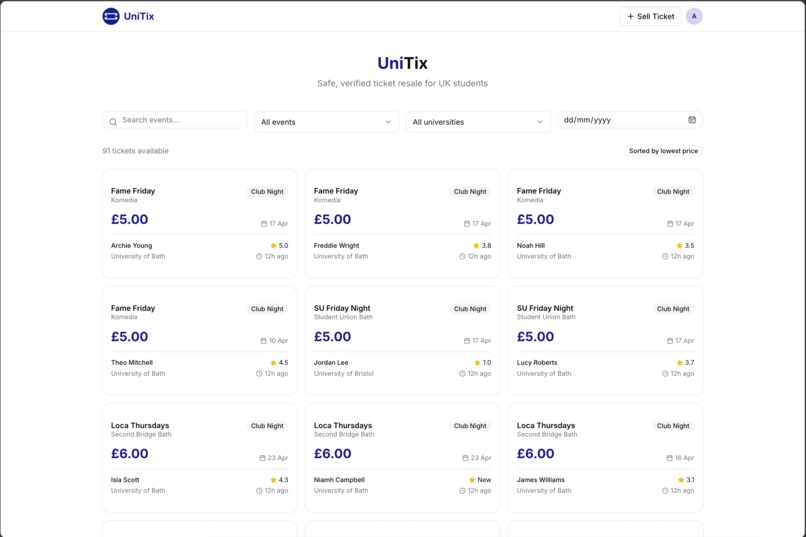Click the '91 tickets available' text

point(135,151)
